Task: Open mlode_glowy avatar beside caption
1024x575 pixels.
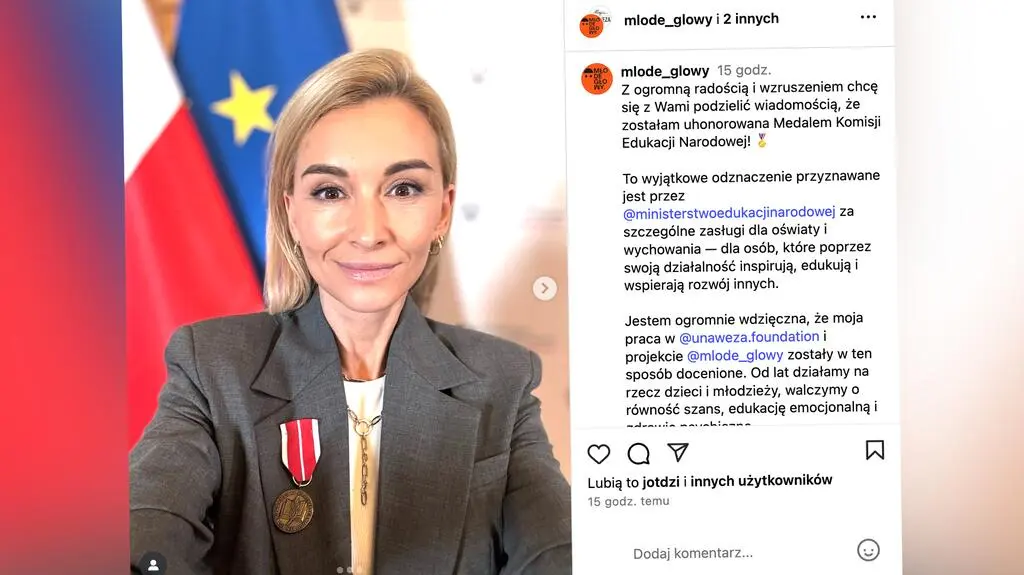Action: tap(596, 79)
